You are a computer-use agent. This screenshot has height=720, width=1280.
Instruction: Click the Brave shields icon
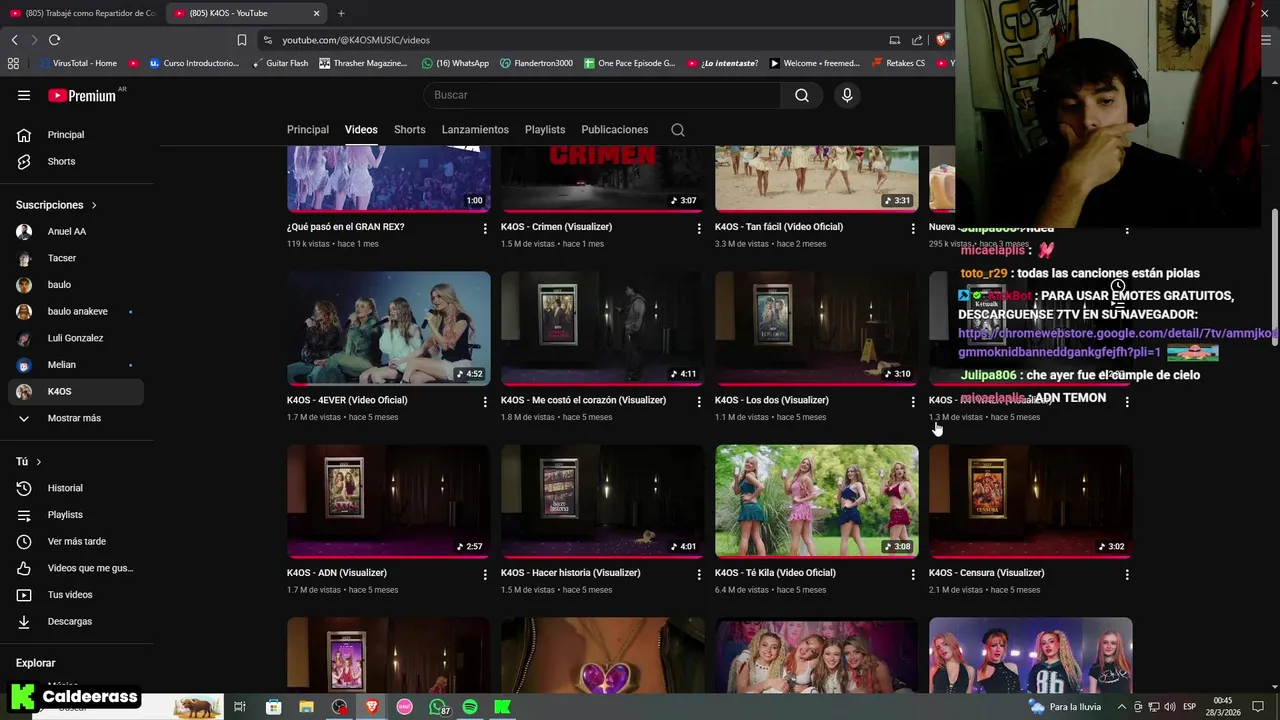[941, 40]
